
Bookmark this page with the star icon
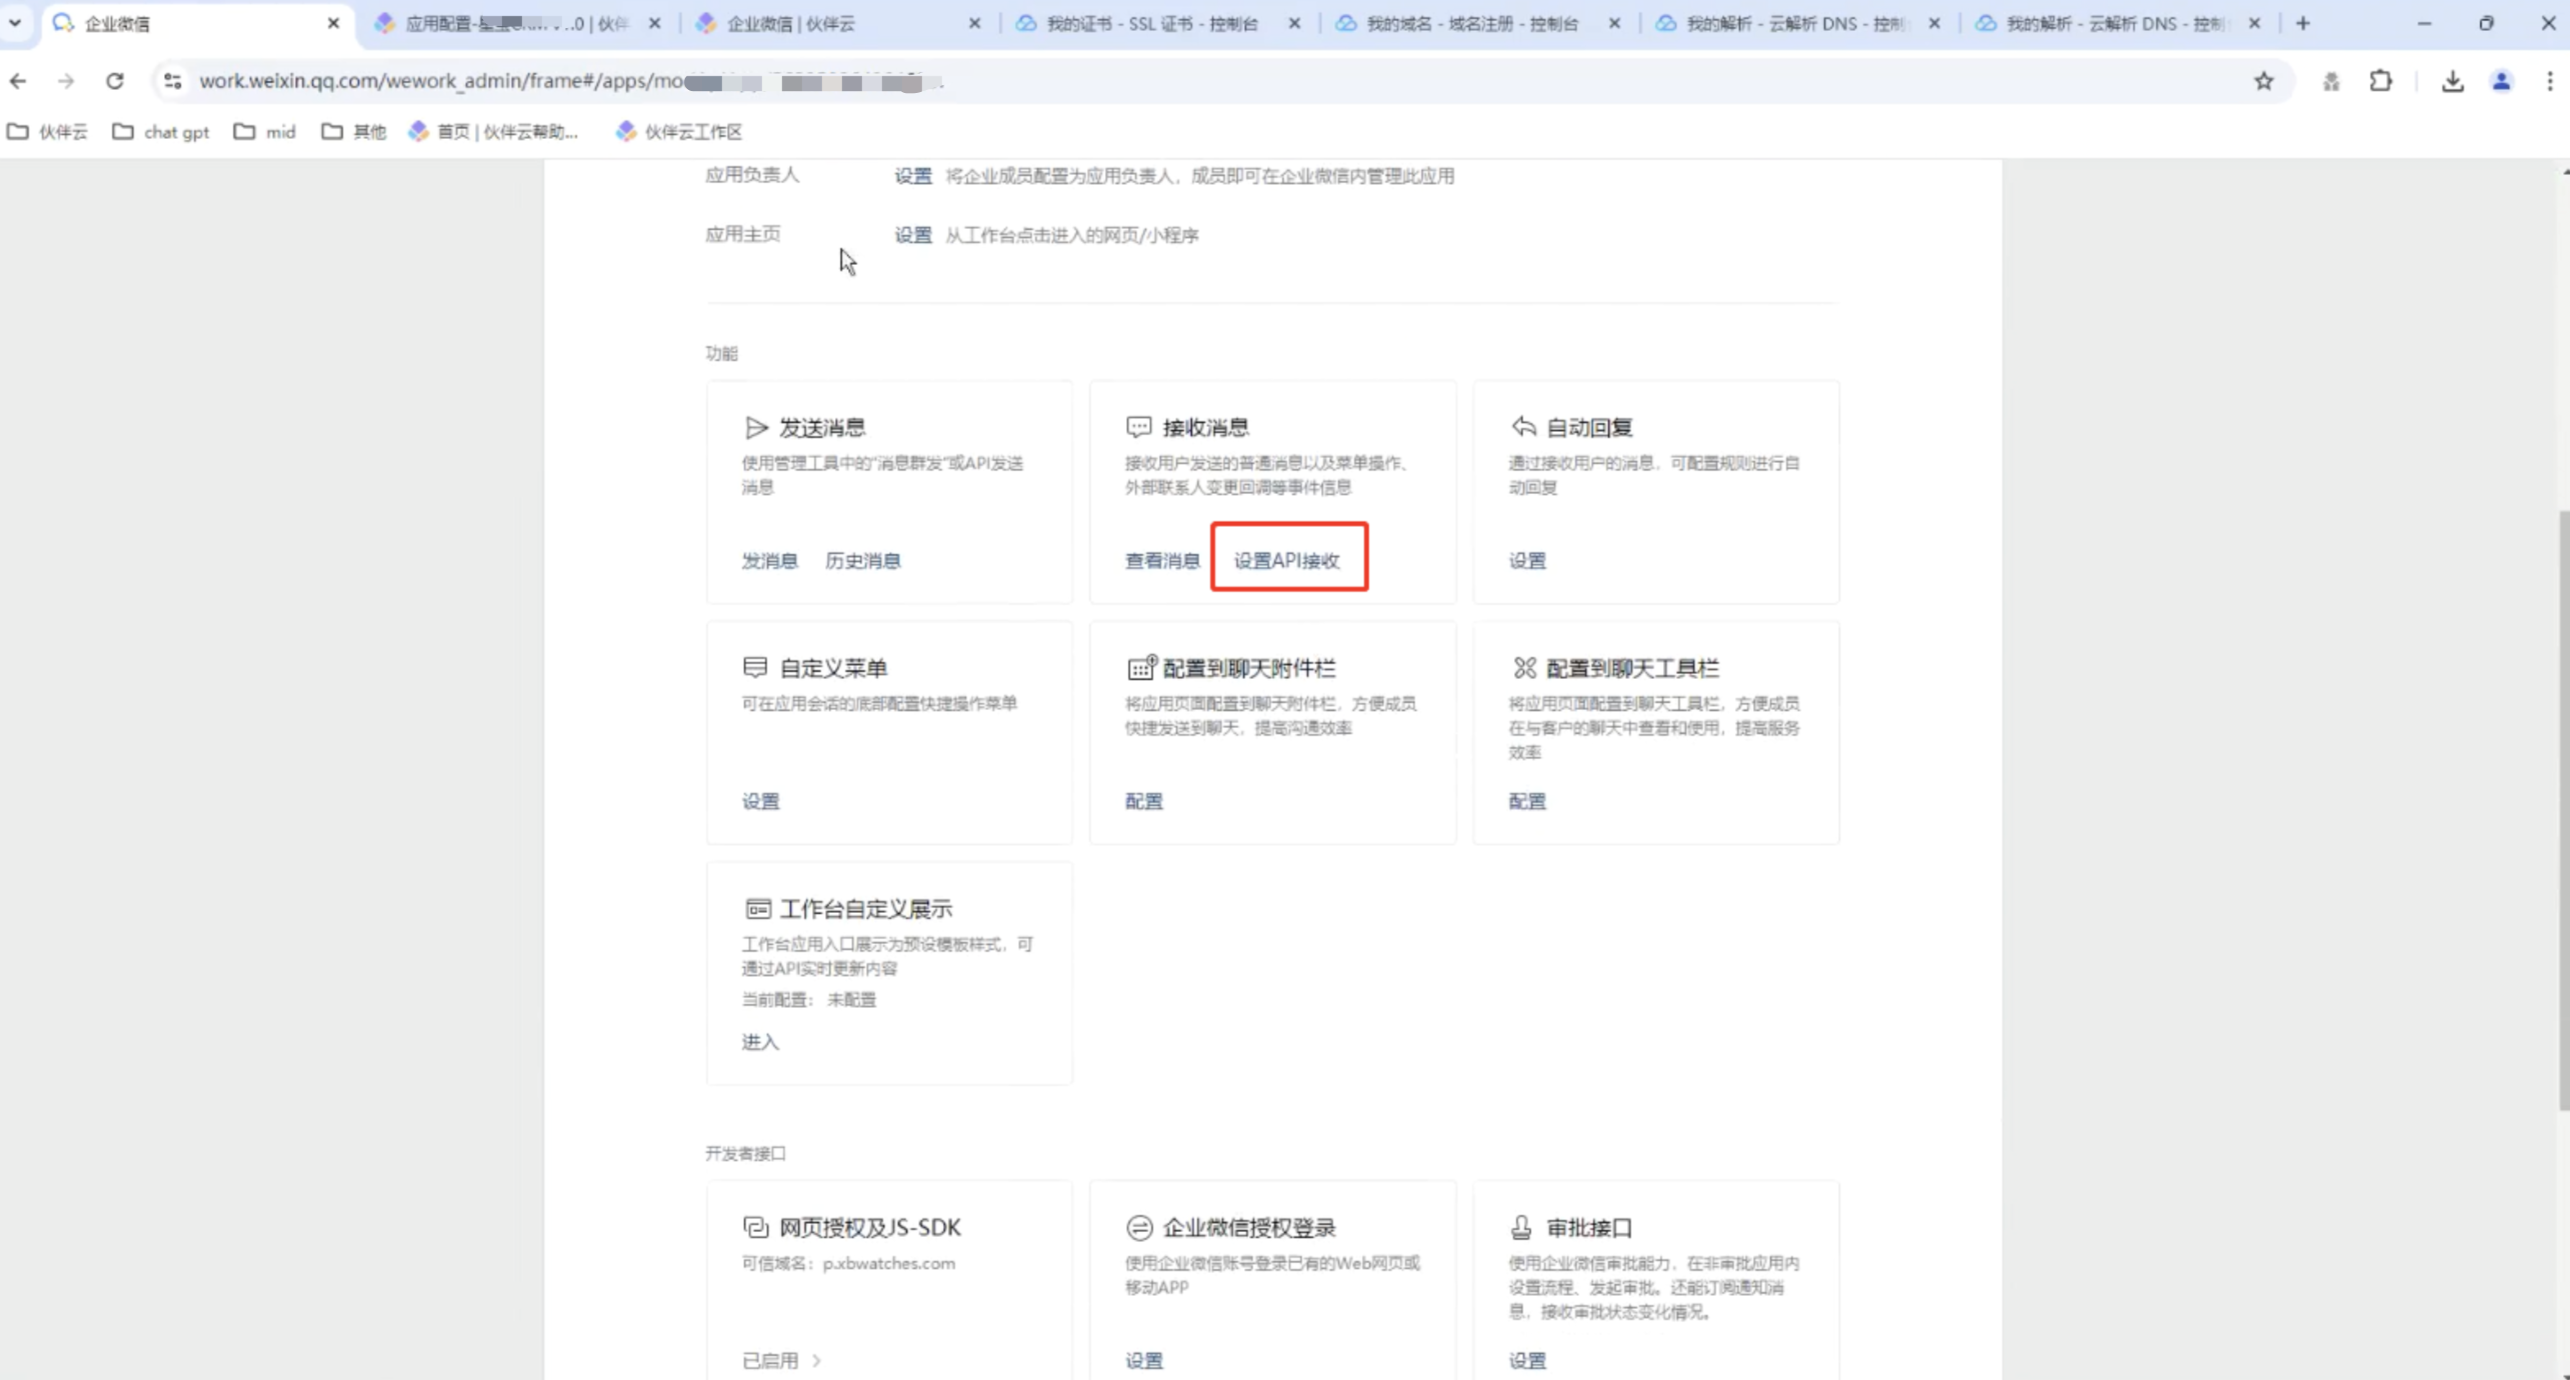pyautogui.click(x=2264, y=81)
